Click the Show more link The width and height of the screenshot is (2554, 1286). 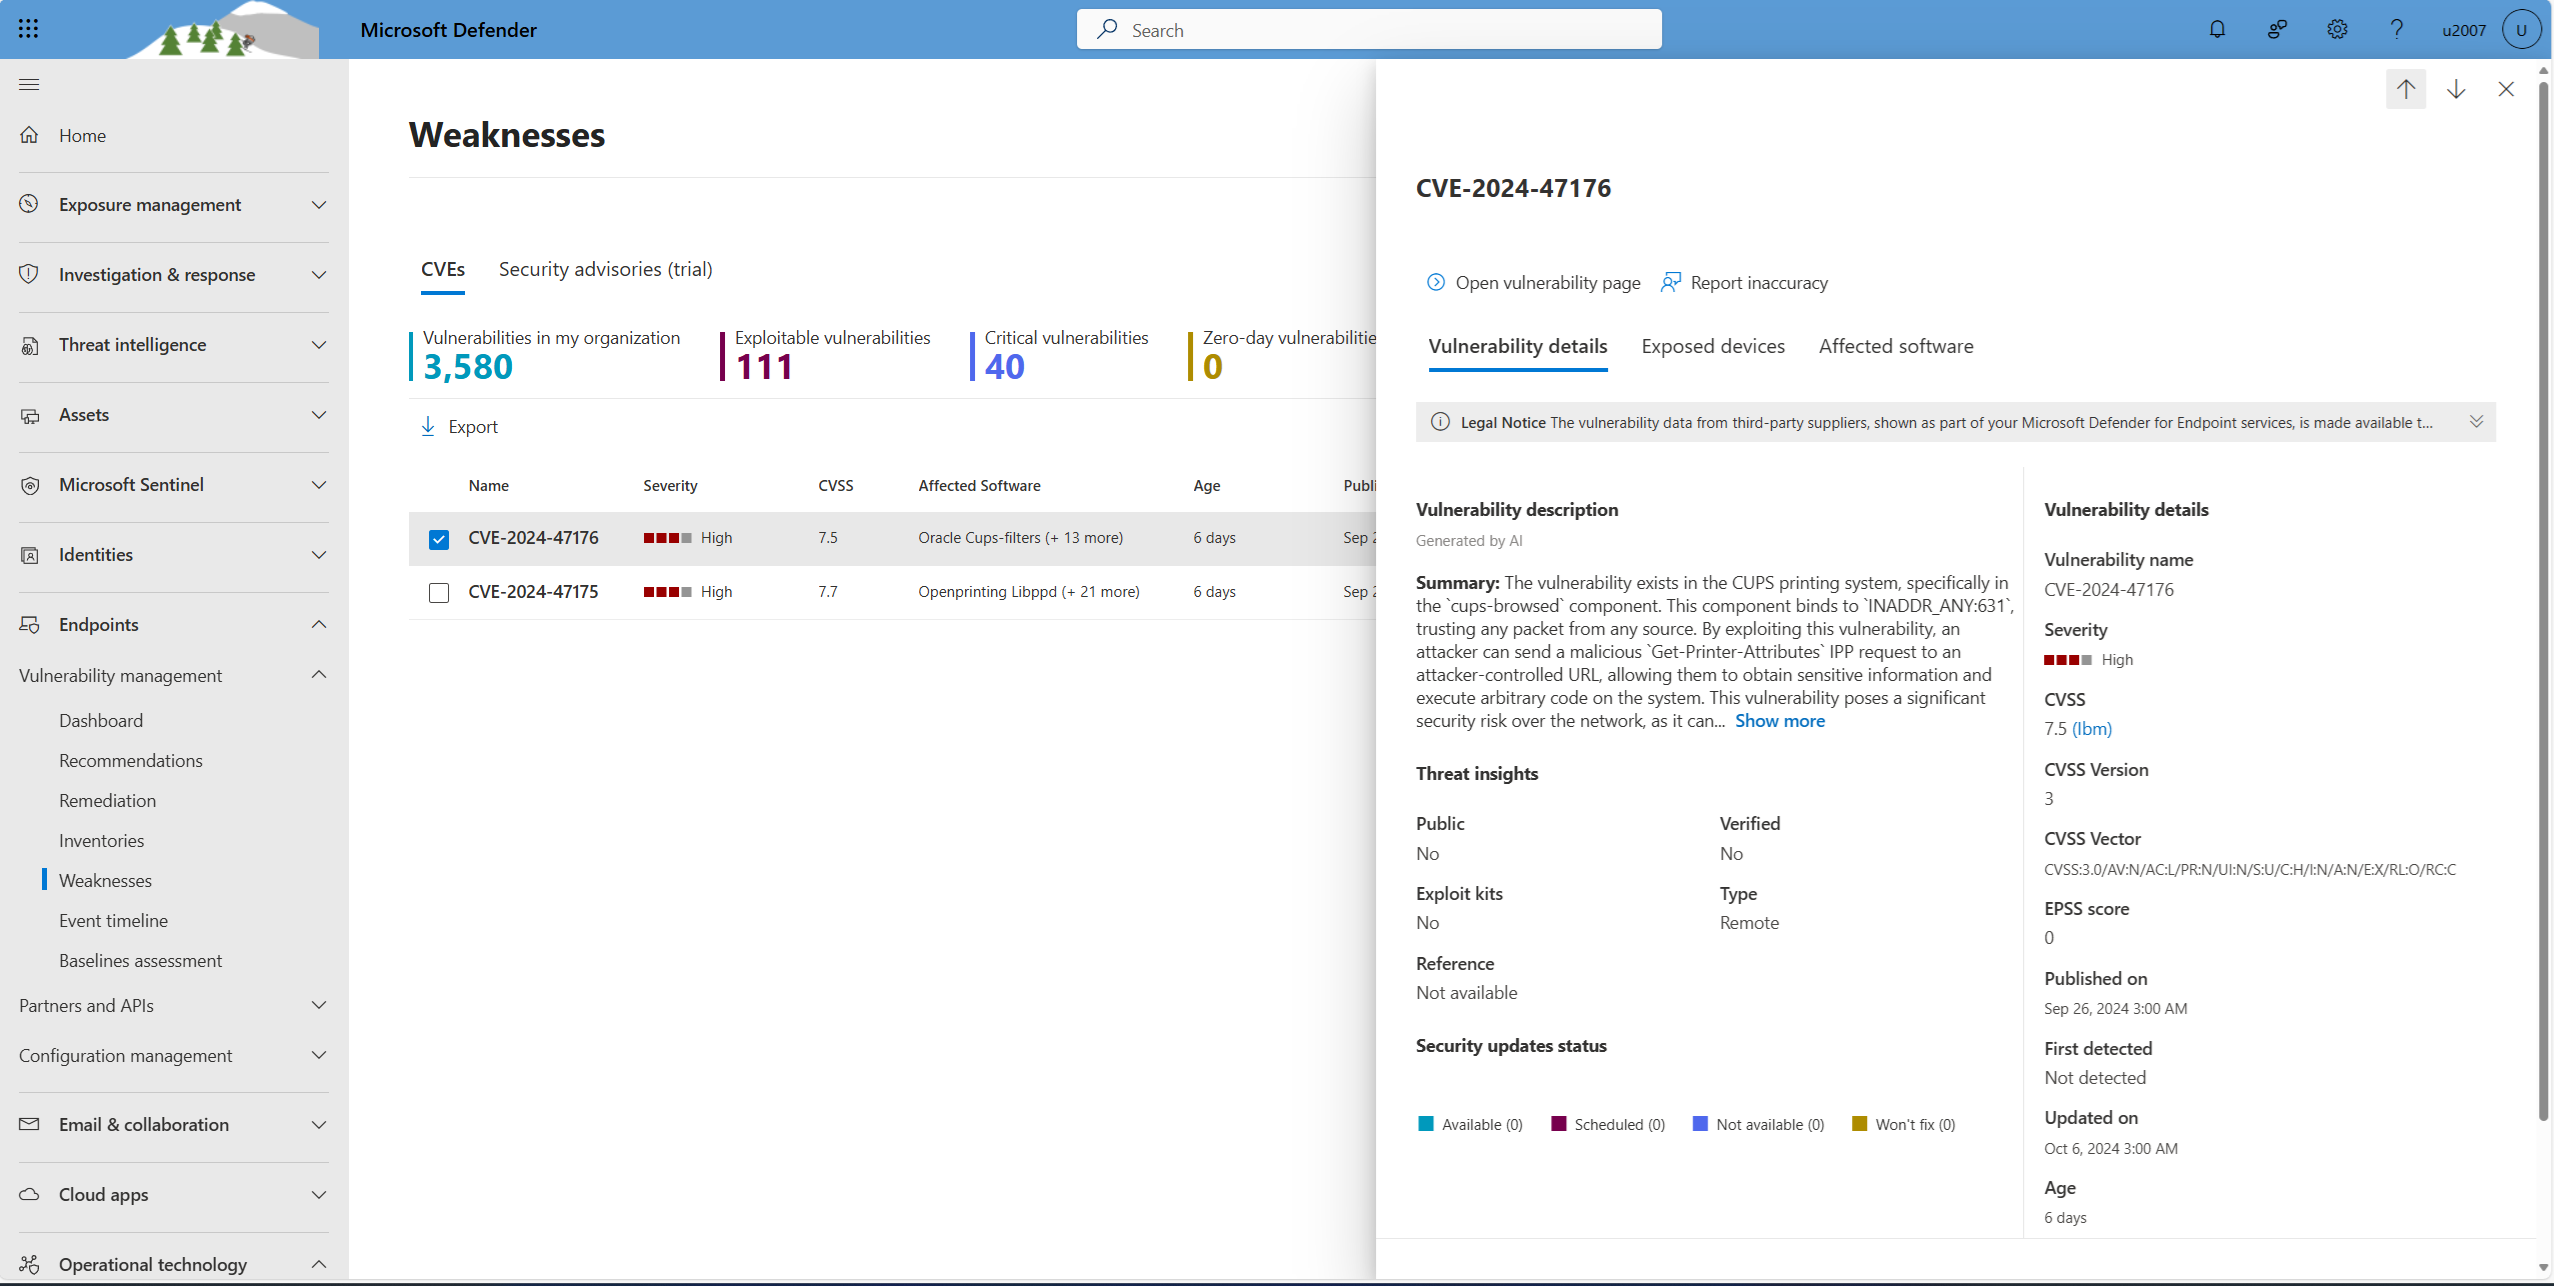(1779, 721)
